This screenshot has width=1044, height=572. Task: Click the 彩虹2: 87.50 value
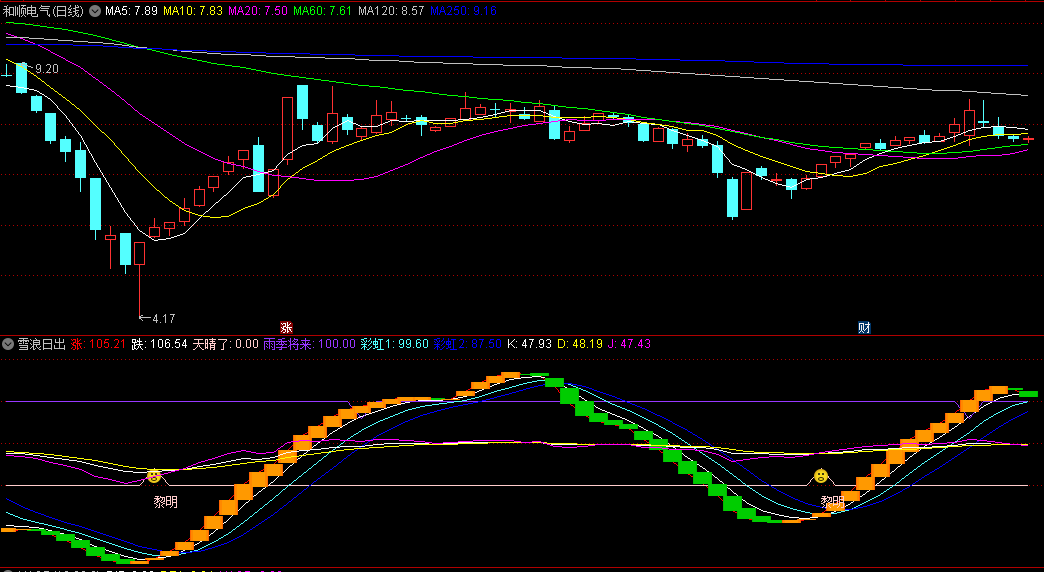tap(467, 344)
